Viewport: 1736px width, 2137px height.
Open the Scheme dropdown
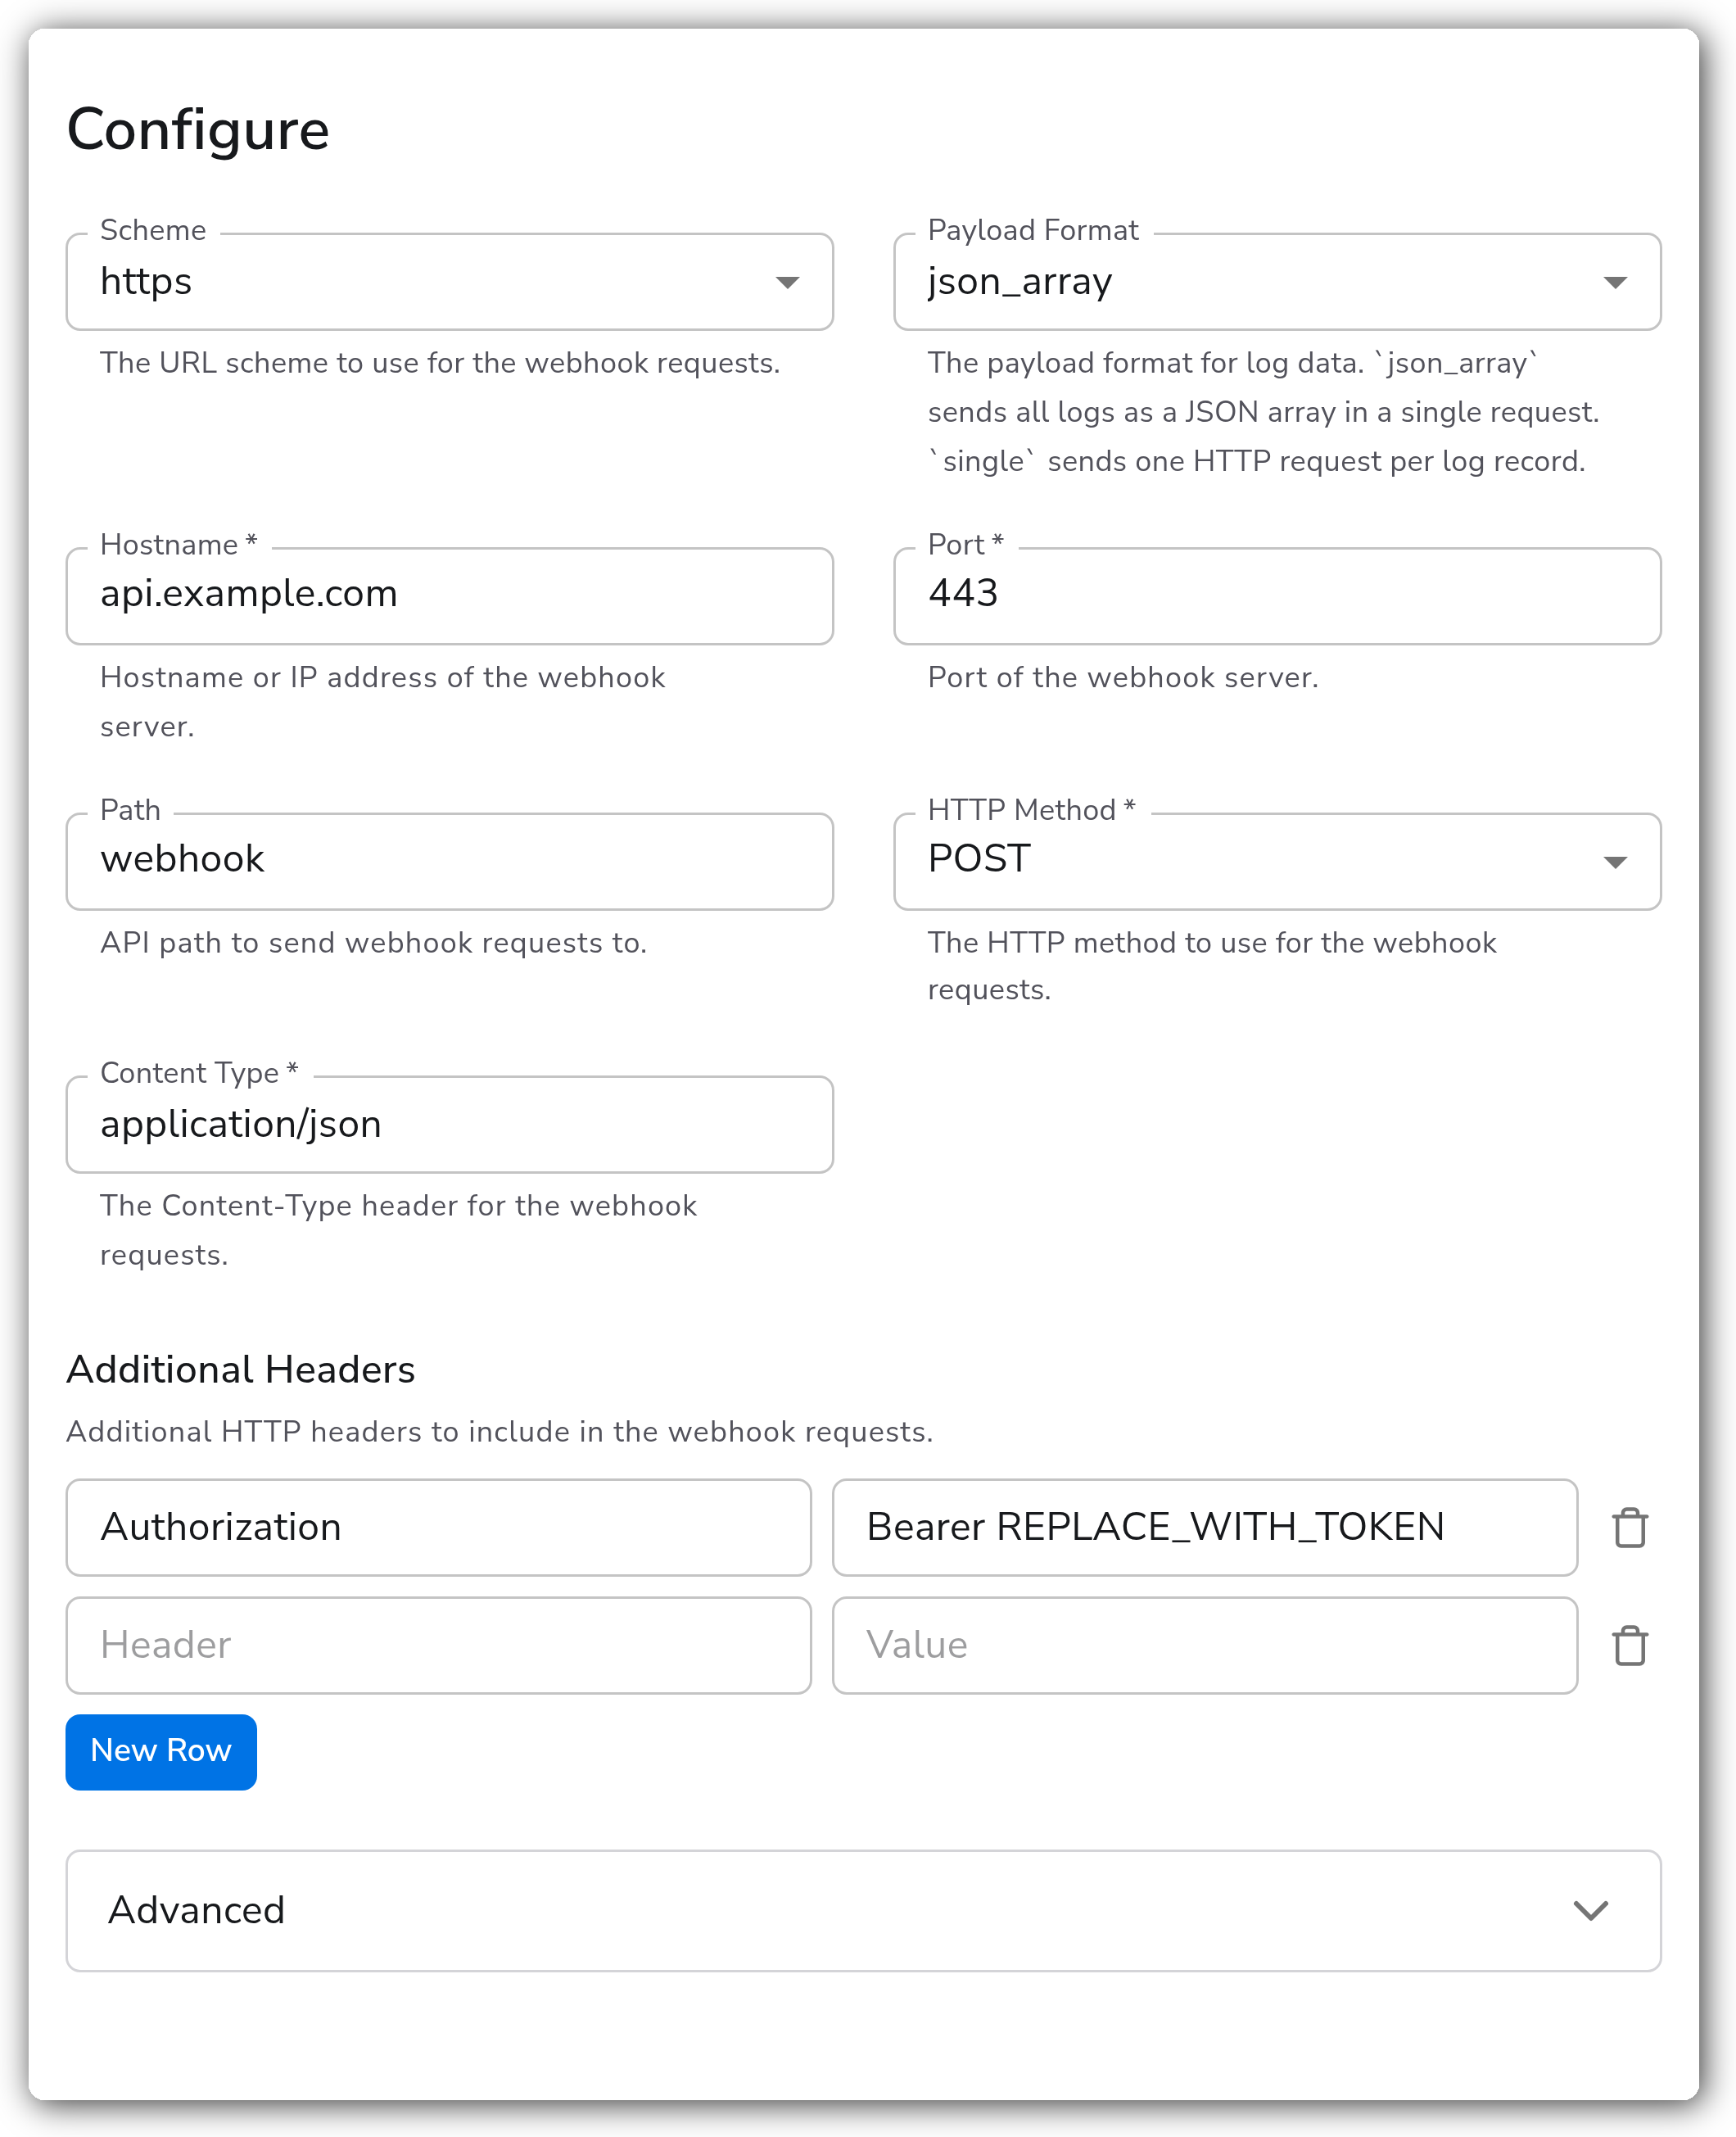(449, 282)
